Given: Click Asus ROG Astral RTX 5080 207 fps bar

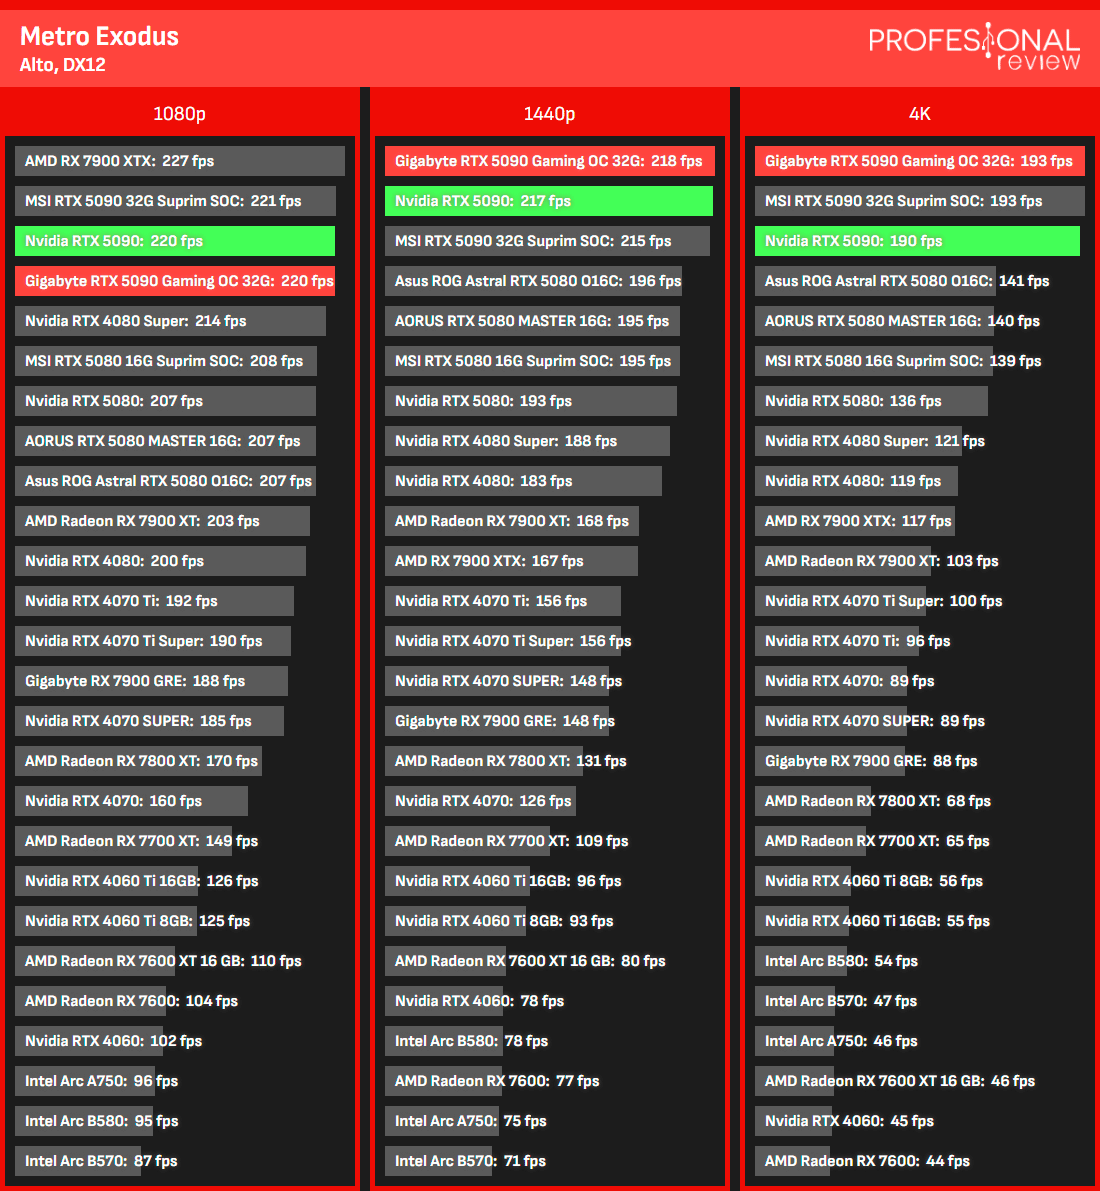Looking at the screenshot, I should point(166,481).
